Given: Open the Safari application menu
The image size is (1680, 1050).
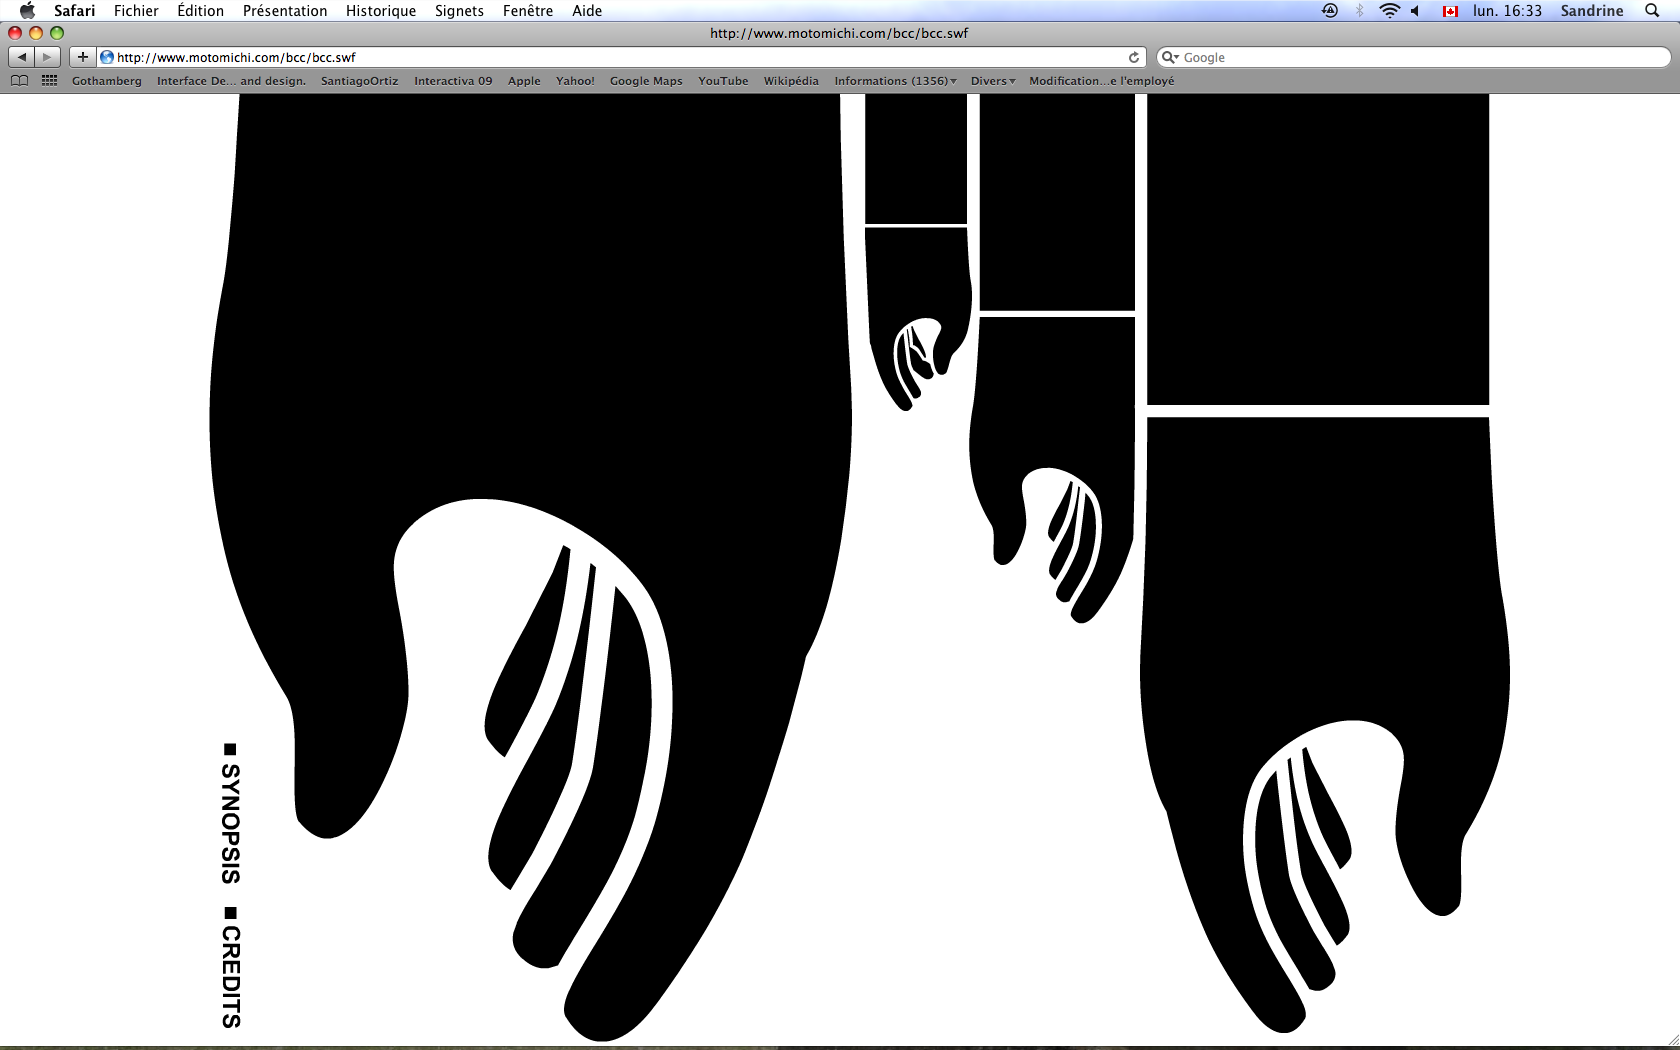Looking at the screenshot, I should [x=74, y=11].
